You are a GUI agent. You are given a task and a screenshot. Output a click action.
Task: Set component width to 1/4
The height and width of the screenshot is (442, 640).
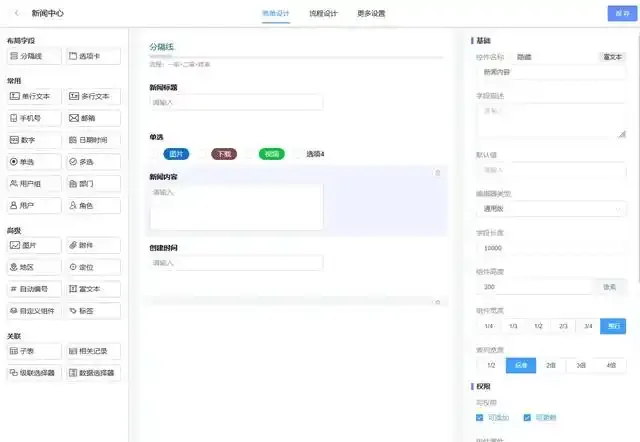(x=489, y=326)
